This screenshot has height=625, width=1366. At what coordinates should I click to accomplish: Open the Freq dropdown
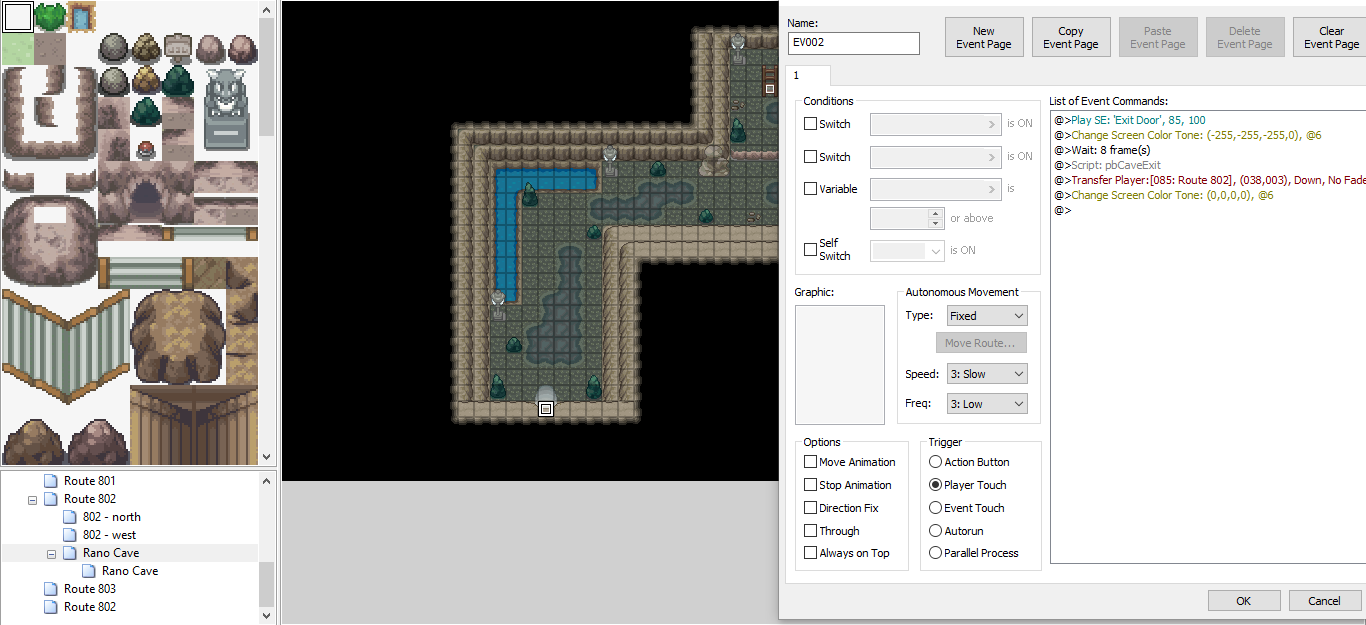coord(987,404)
